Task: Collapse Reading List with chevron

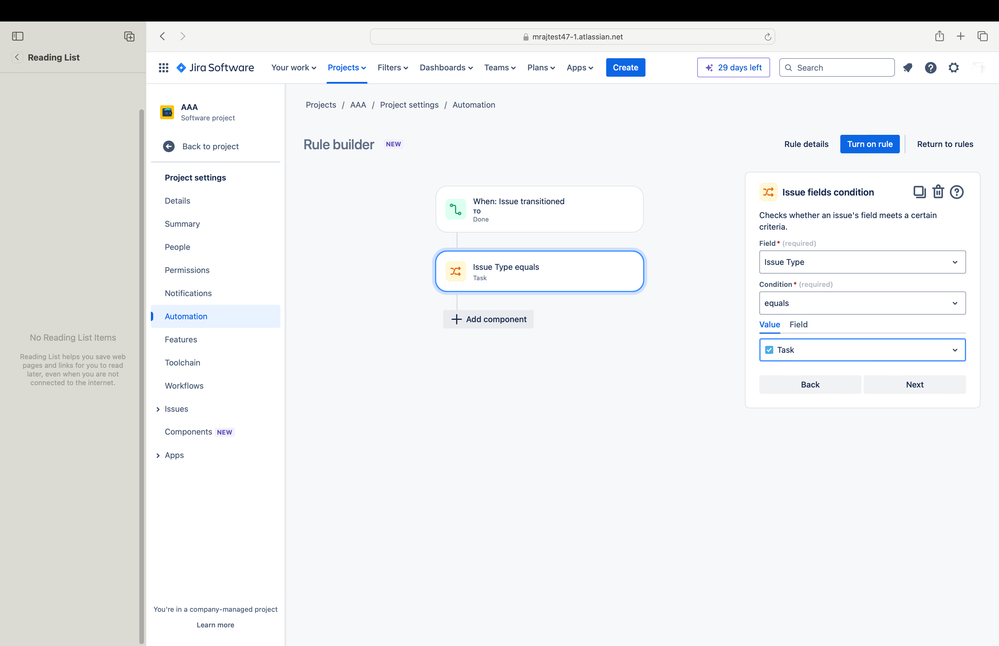Action: click(17, 57)
